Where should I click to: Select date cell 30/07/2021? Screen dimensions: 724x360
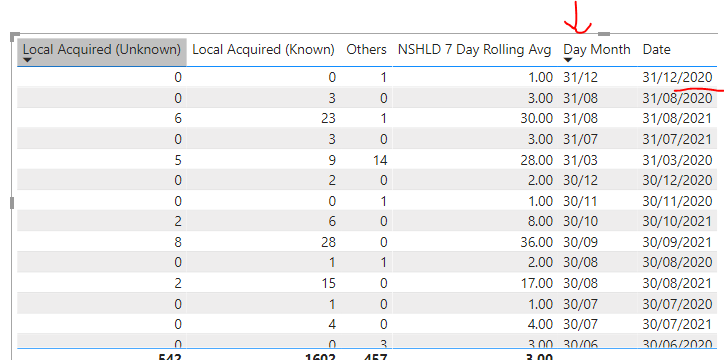click(x=677, y=325)
